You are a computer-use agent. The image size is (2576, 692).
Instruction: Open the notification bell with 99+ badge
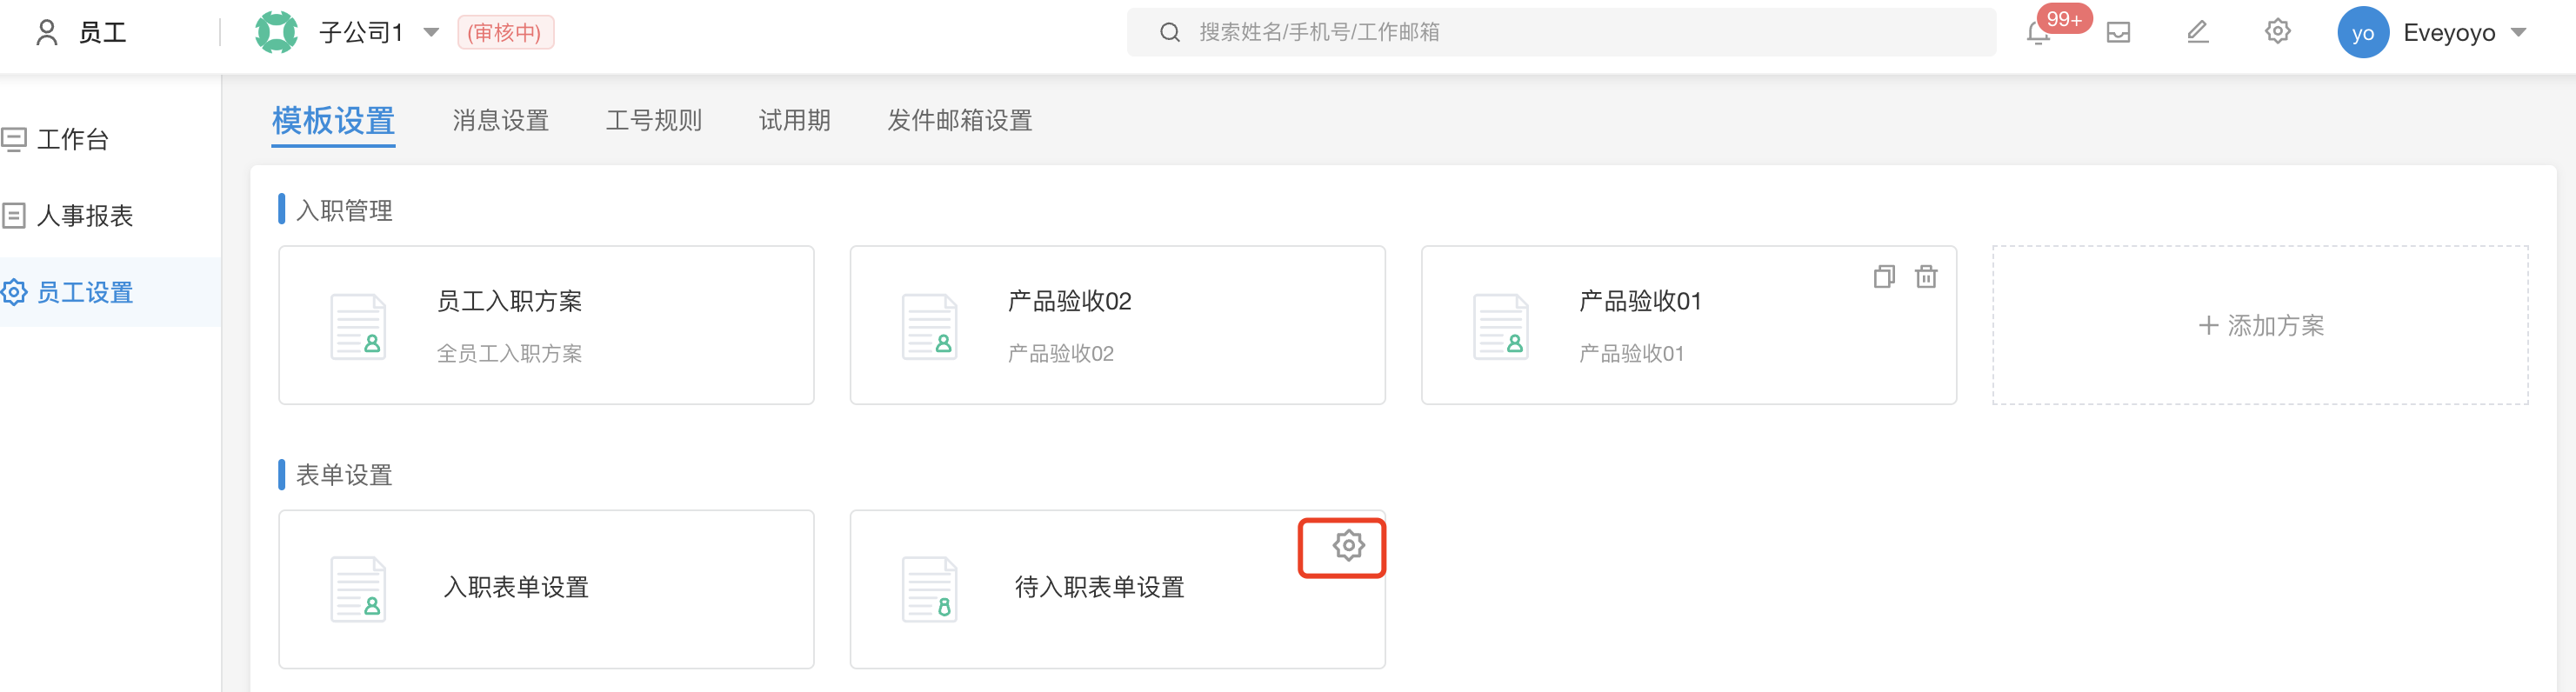pos(2038,33)
